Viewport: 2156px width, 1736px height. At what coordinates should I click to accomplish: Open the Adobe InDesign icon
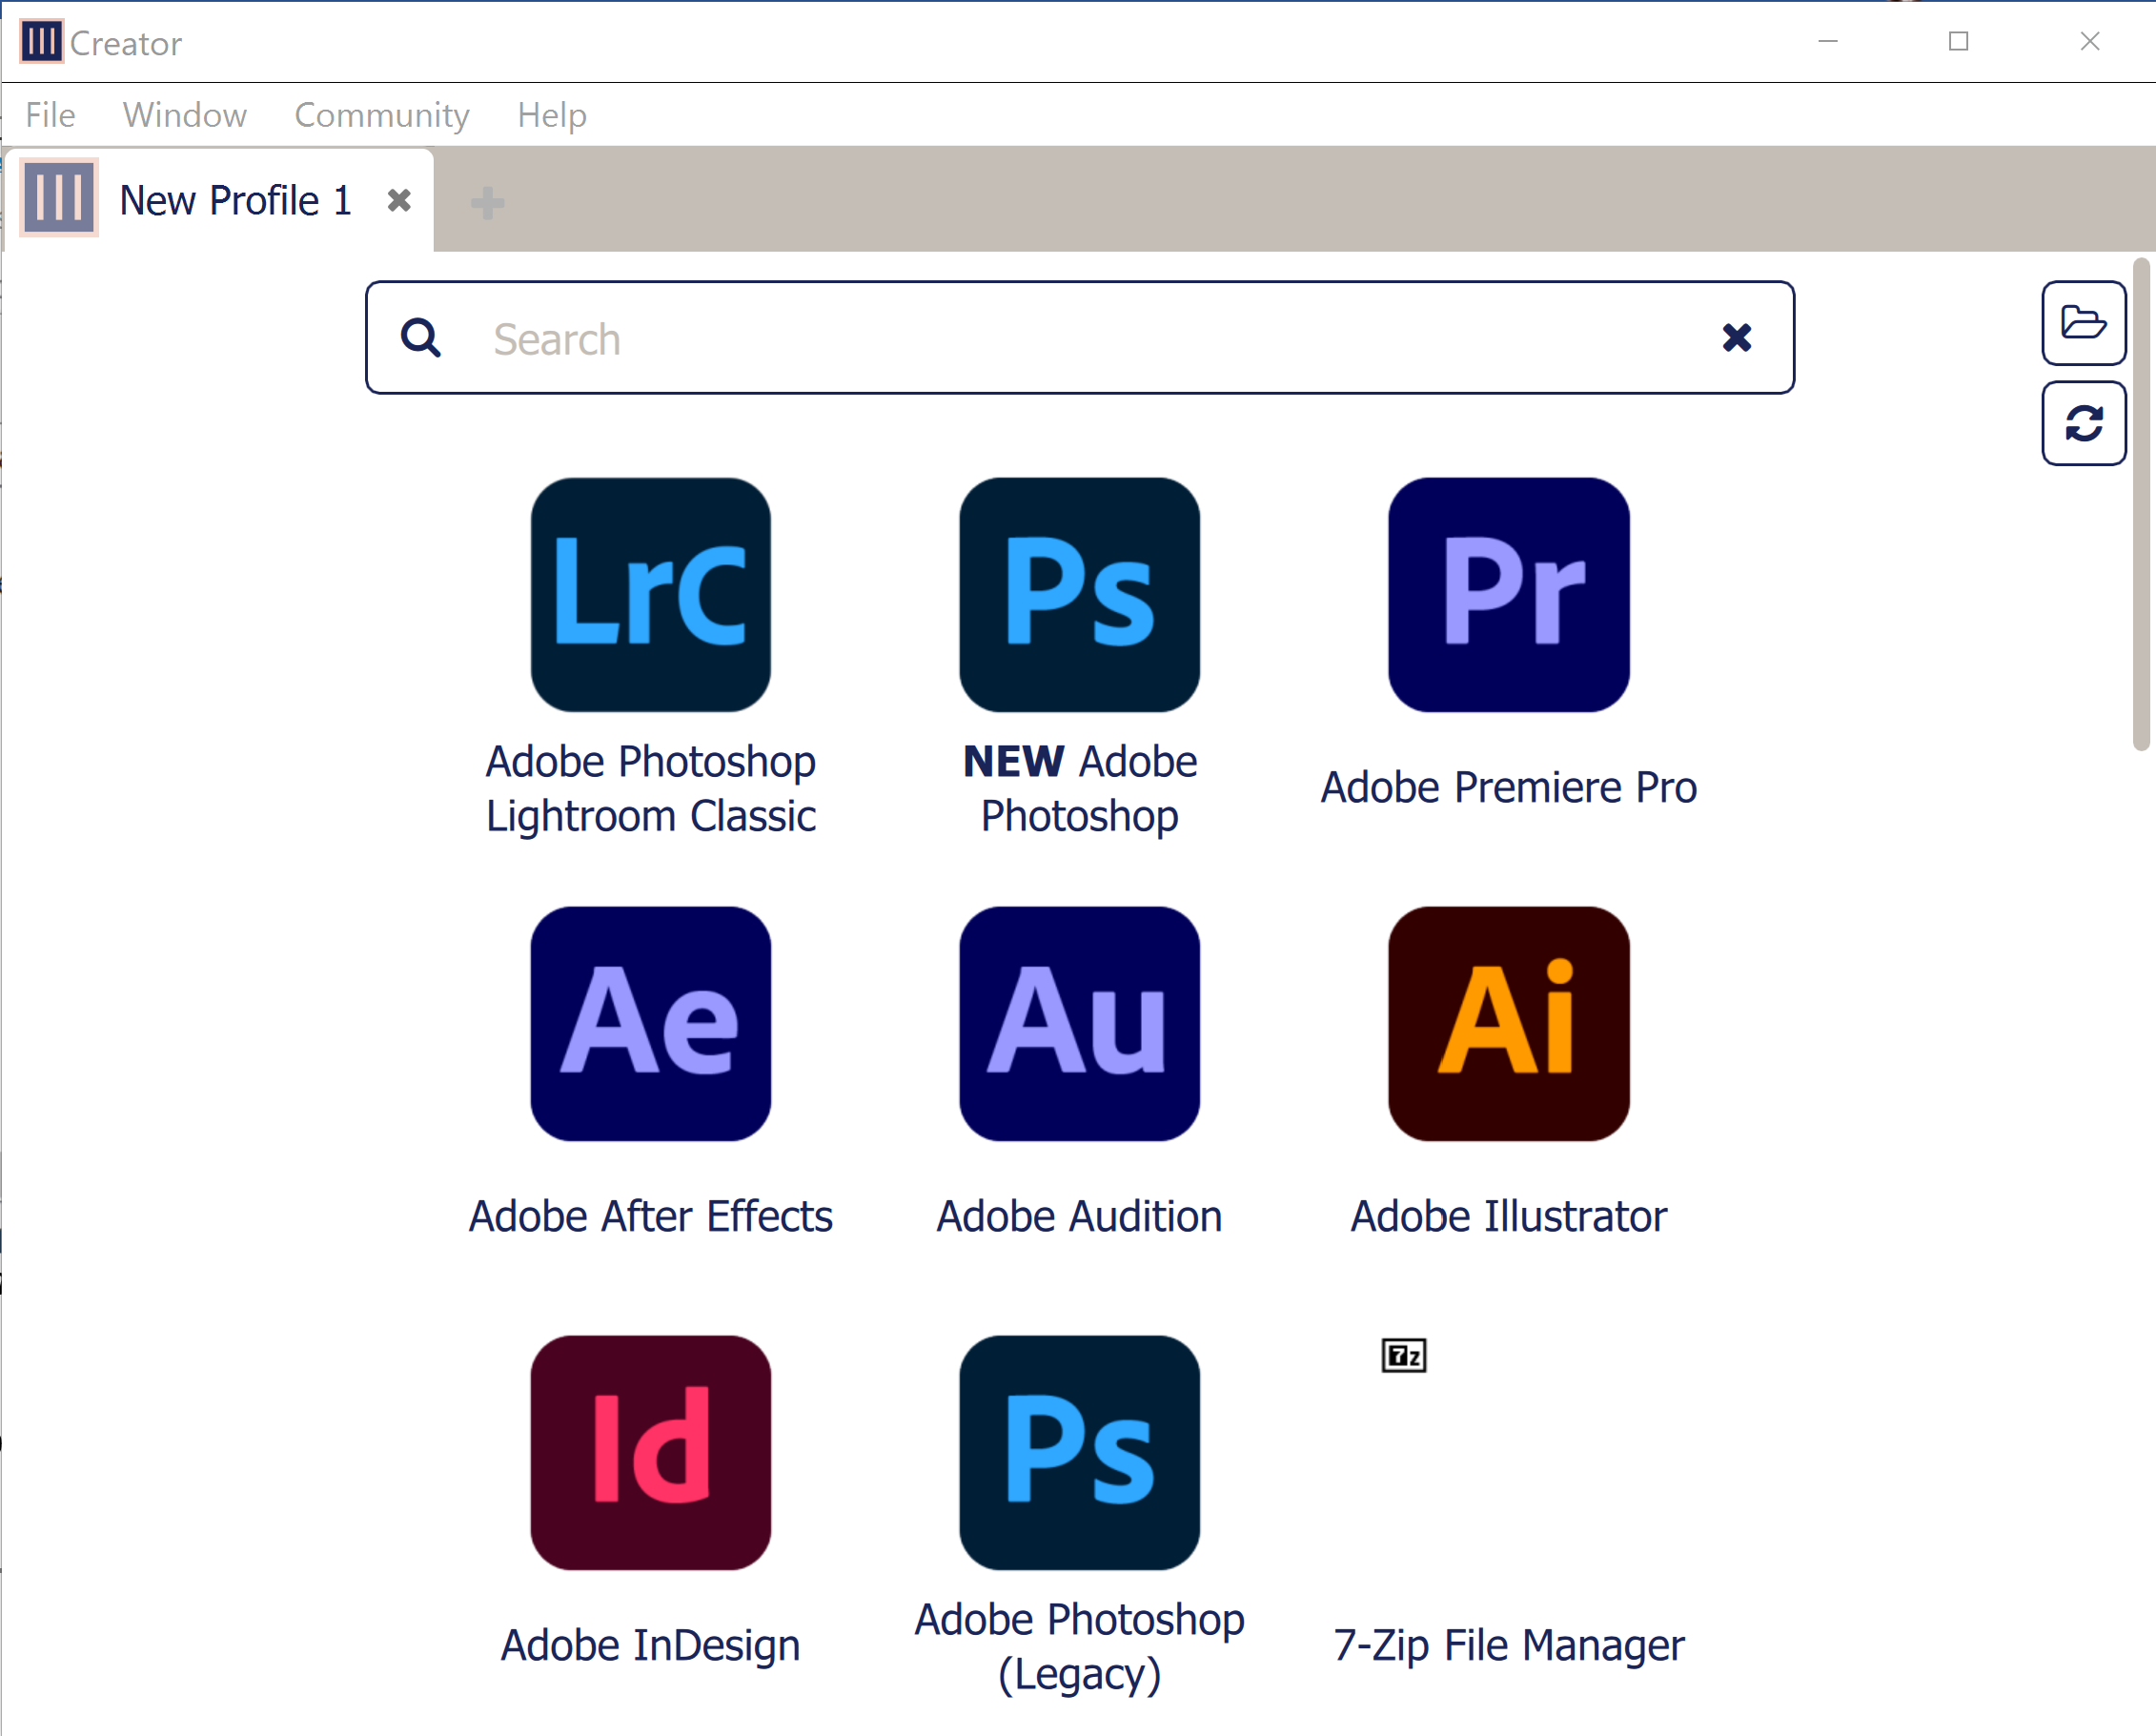(650, 1452)
